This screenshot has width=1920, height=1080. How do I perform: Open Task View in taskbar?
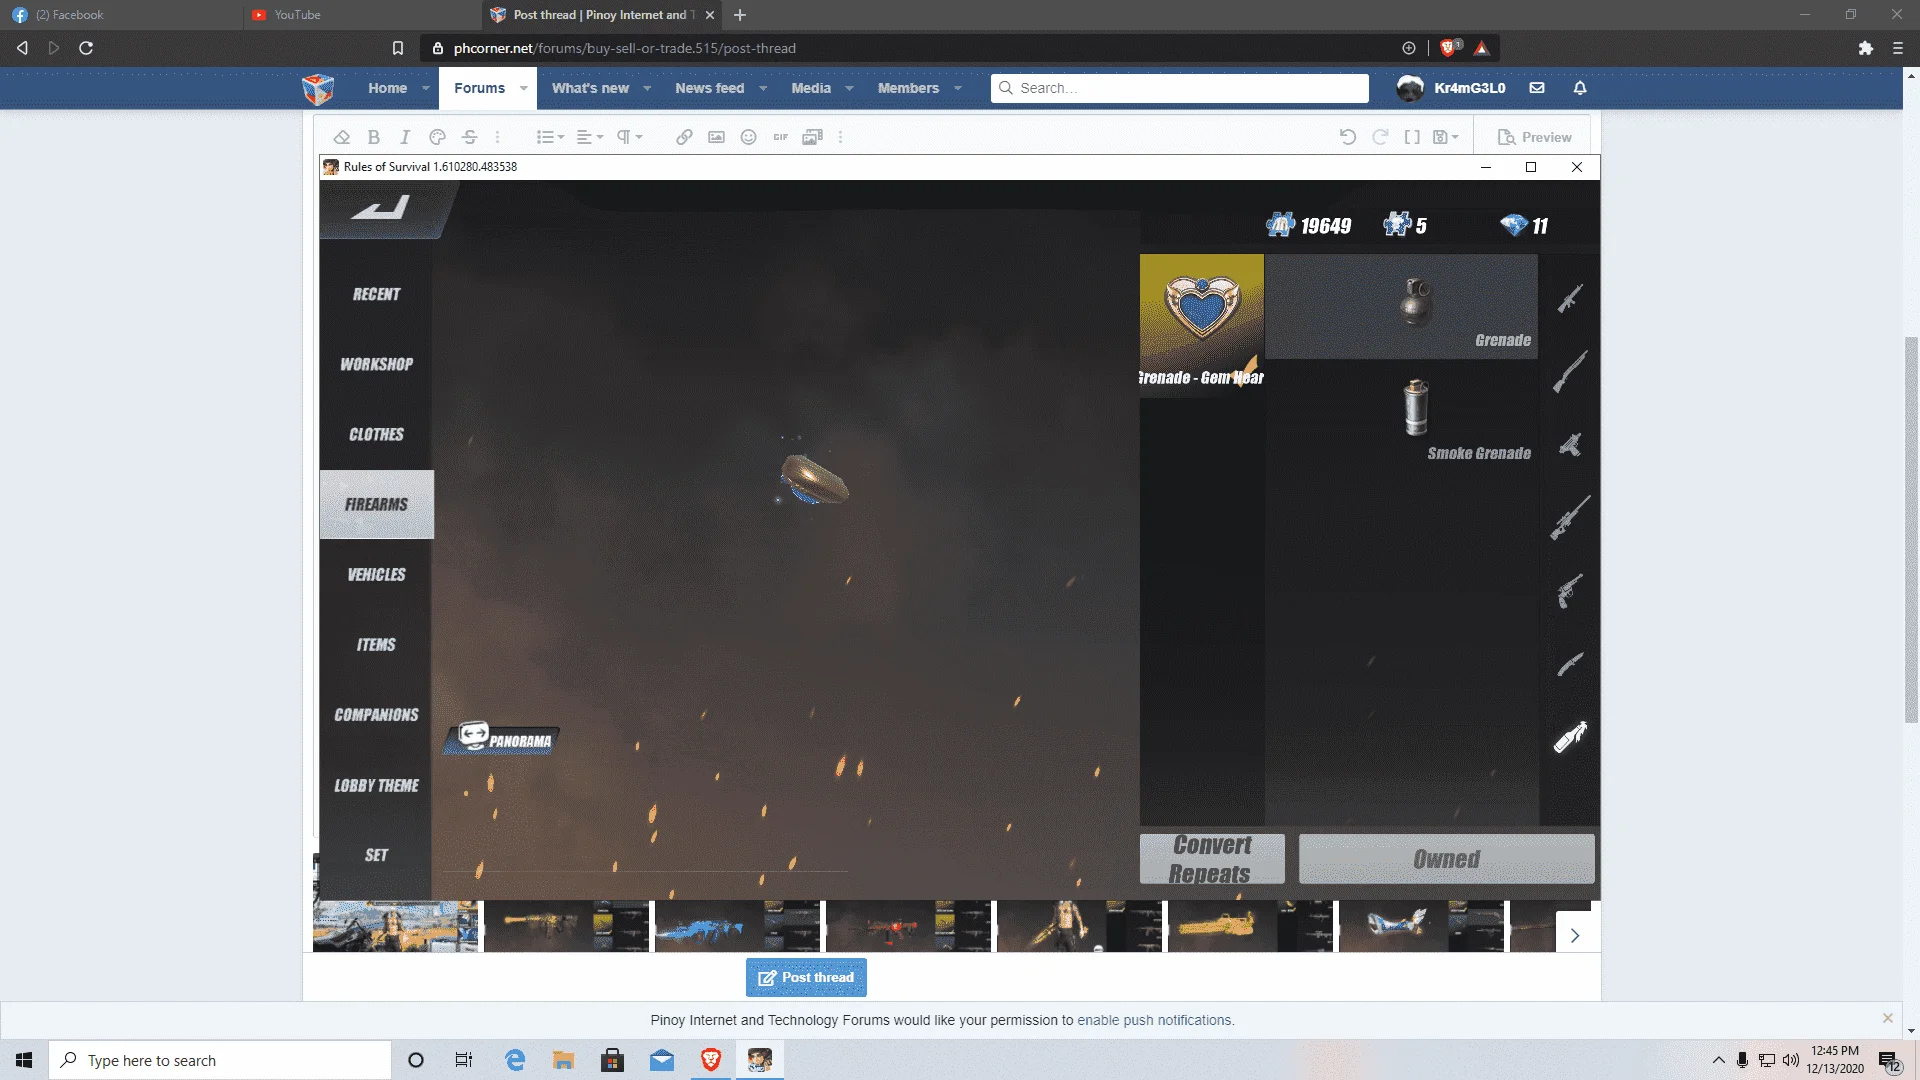pos(464,1060)
